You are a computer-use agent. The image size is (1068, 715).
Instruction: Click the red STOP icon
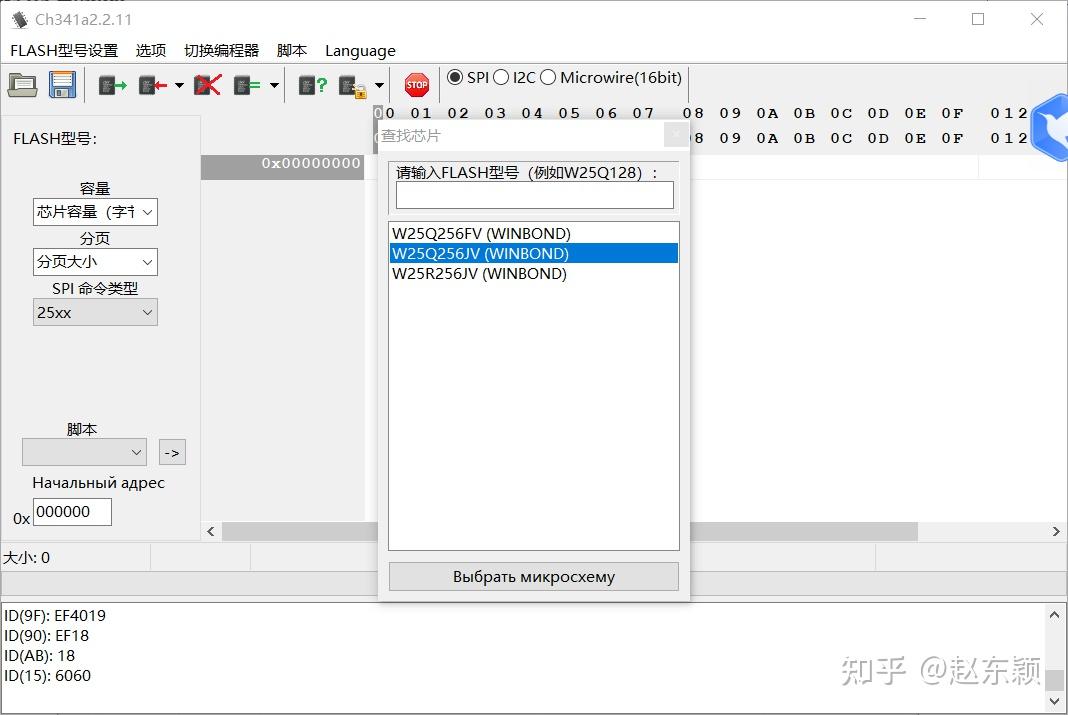click(417, 85)
